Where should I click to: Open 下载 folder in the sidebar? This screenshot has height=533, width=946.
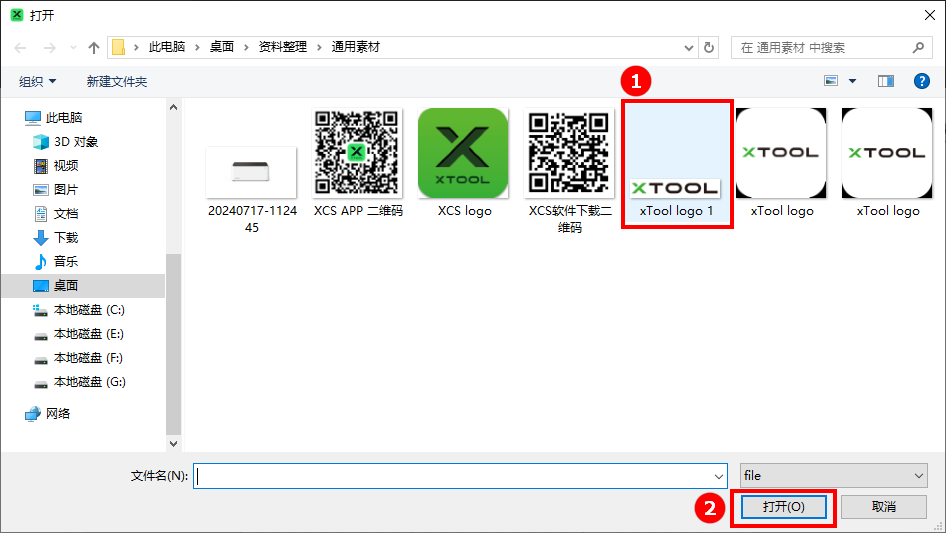click(x=56, y=238)
